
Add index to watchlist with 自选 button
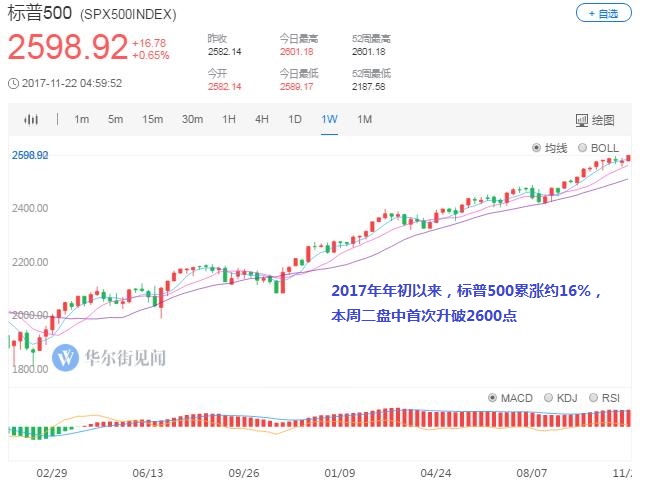click(x=603, y=14)
